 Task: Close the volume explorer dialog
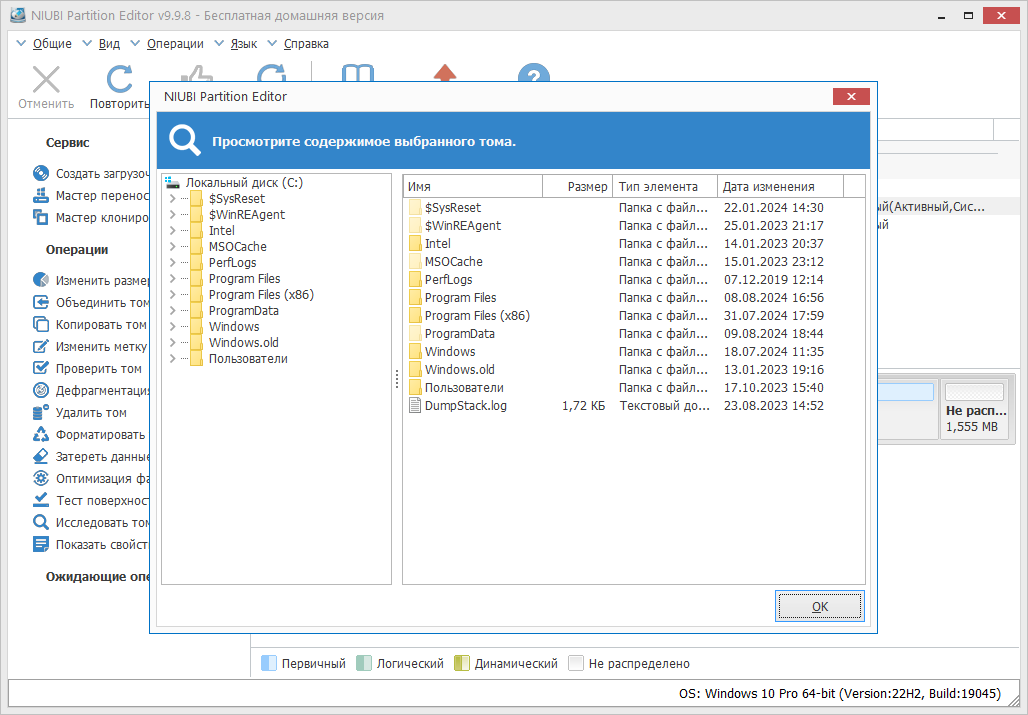coord(851,96)
